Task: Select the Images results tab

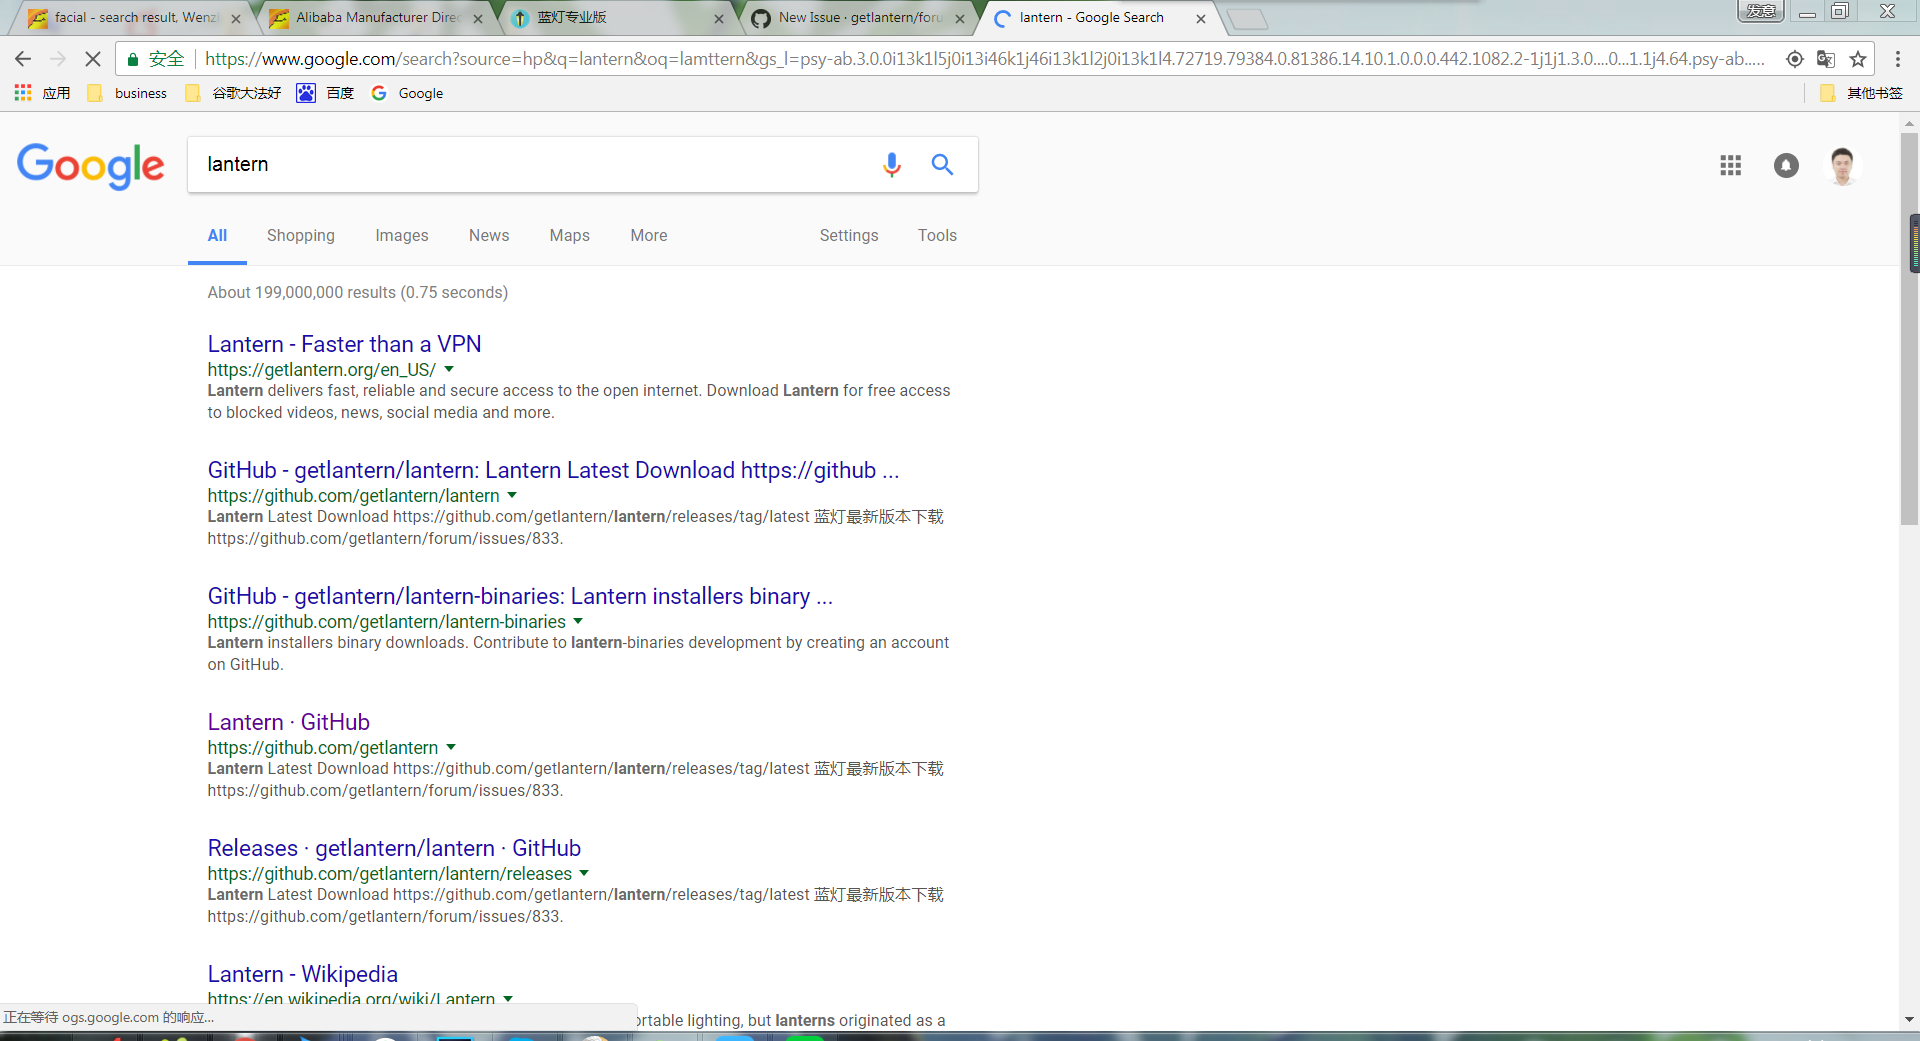Action: pos(402,236)
